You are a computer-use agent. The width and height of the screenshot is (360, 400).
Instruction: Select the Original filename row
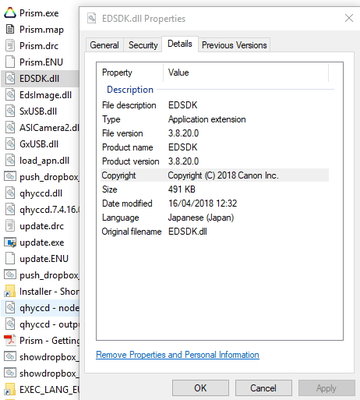[215, 232]
